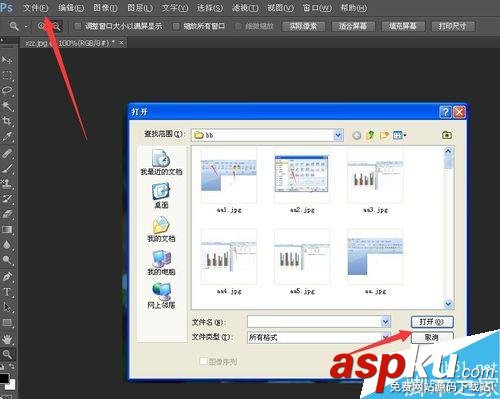500x399 pixels.
Task: Select the Rectangular Marquee tool
Action: click(x=7, y=75)
